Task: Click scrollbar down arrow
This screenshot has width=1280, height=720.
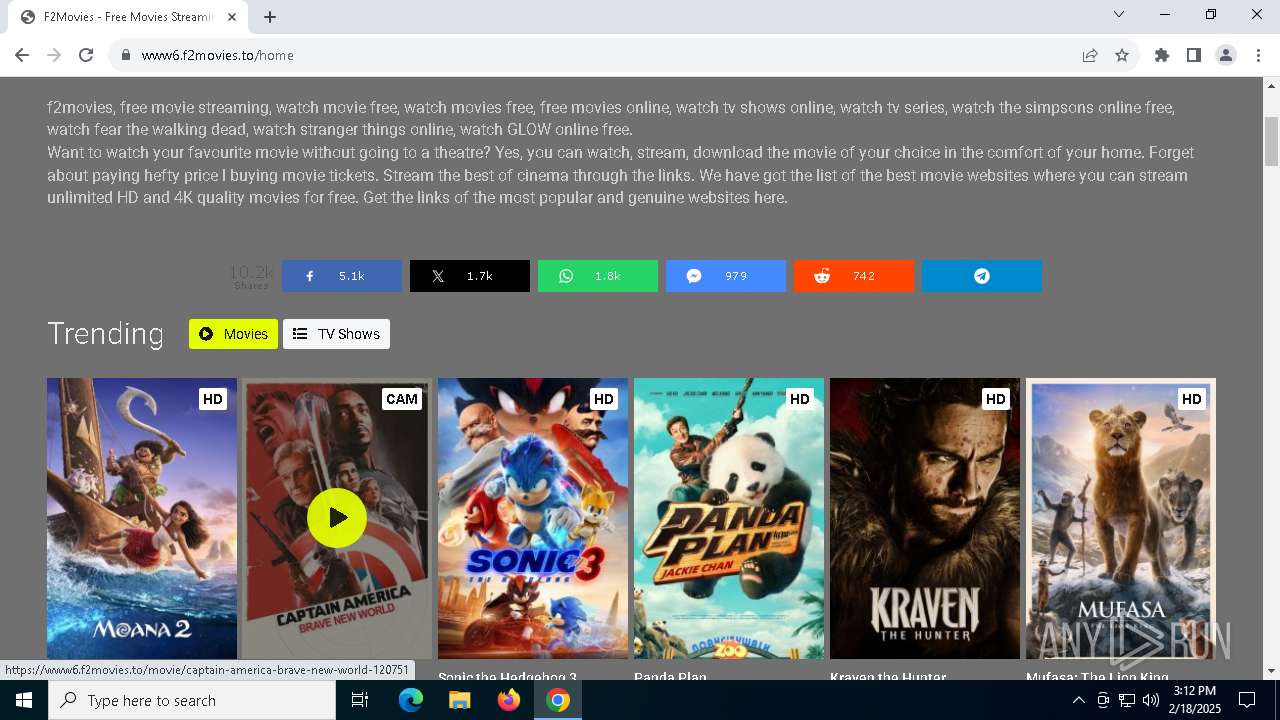Action: pos(1272,671)
